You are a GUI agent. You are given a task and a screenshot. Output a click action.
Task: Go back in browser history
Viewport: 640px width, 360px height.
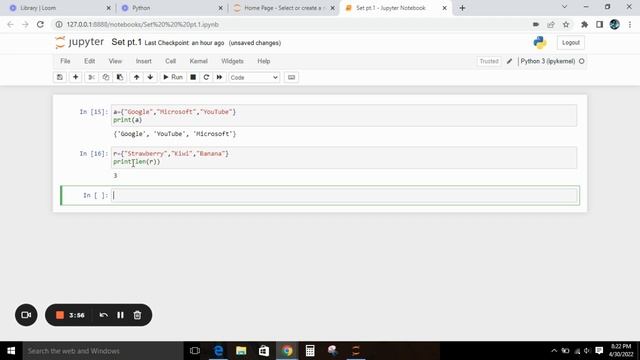coord(10,24)
